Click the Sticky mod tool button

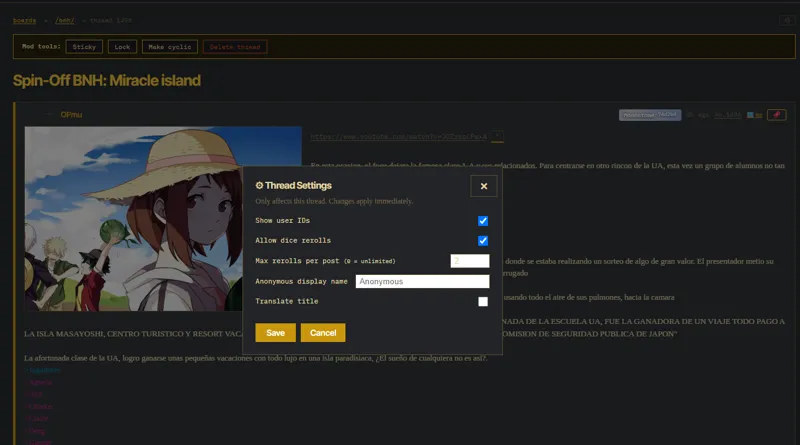click(x=84, y=47)
